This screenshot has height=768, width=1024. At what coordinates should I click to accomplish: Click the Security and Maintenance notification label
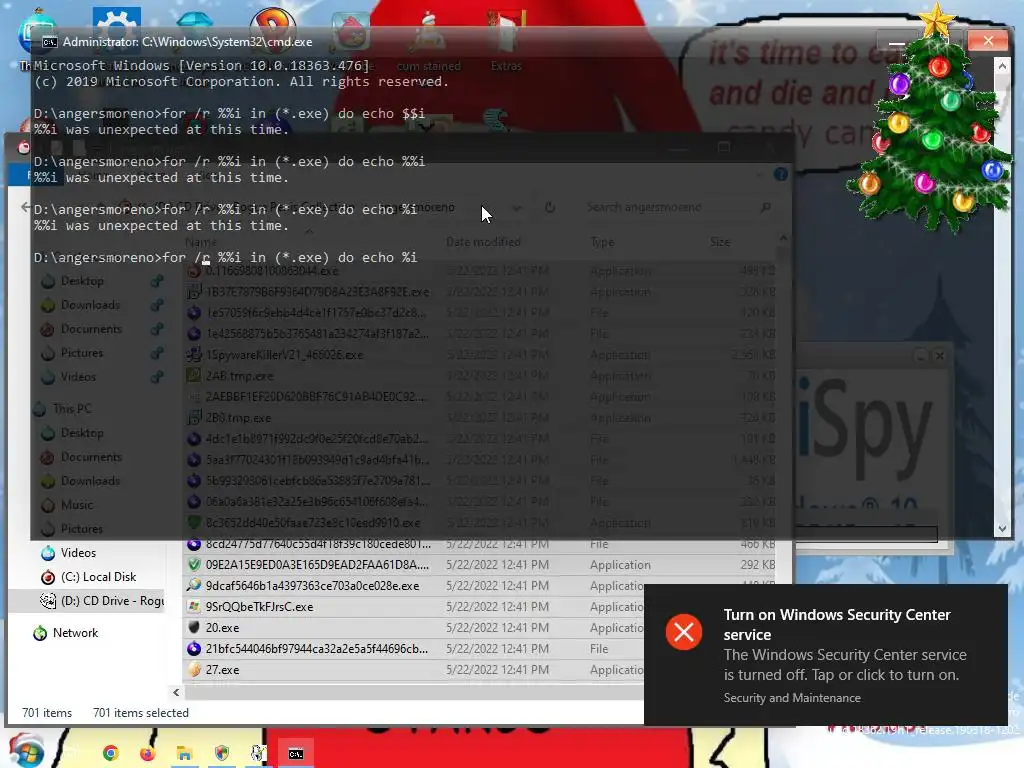792,698
